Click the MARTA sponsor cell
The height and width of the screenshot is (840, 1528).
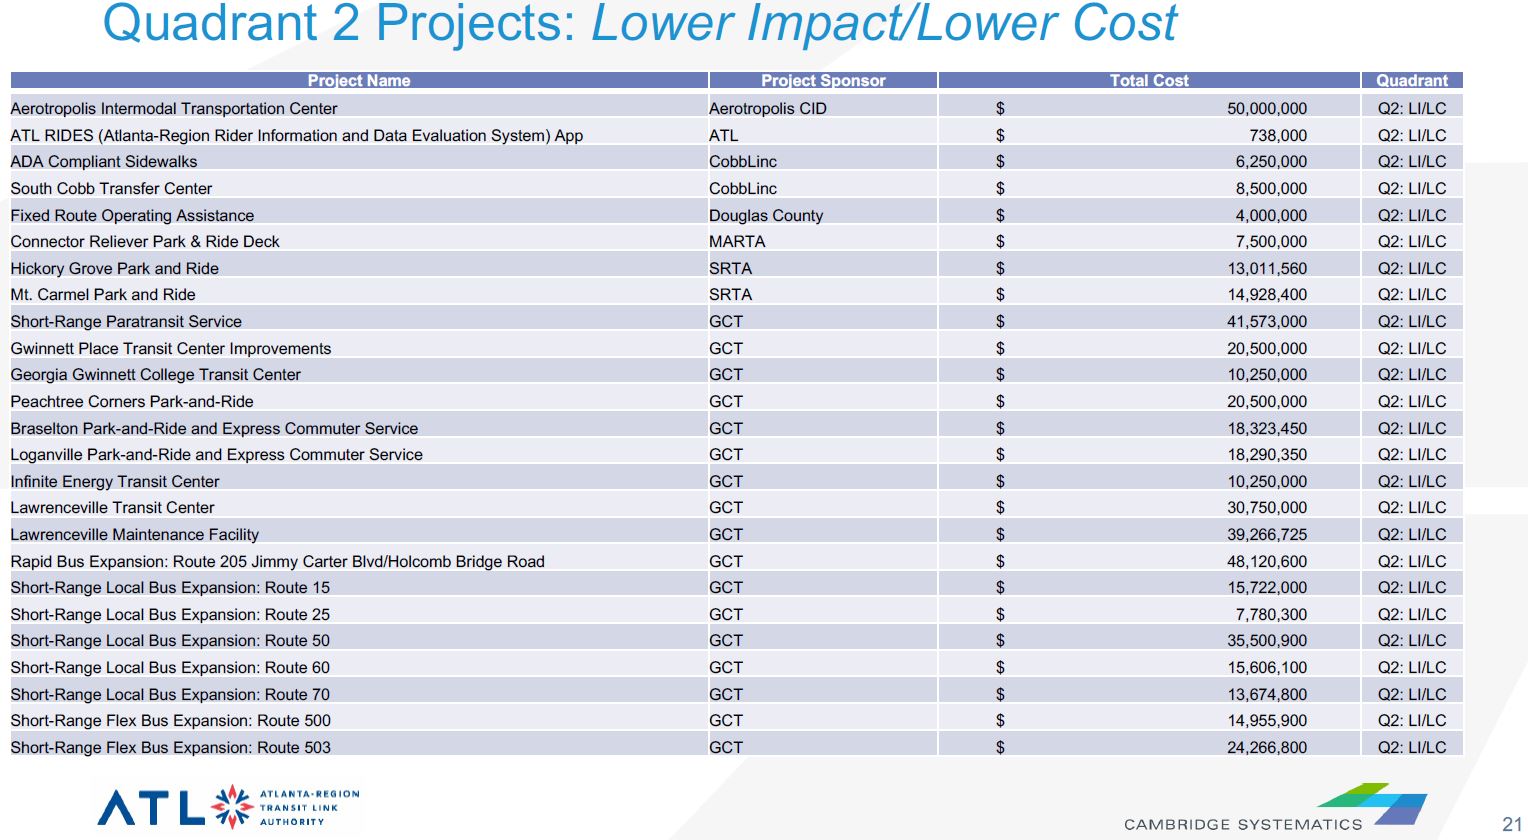(737, 241)
